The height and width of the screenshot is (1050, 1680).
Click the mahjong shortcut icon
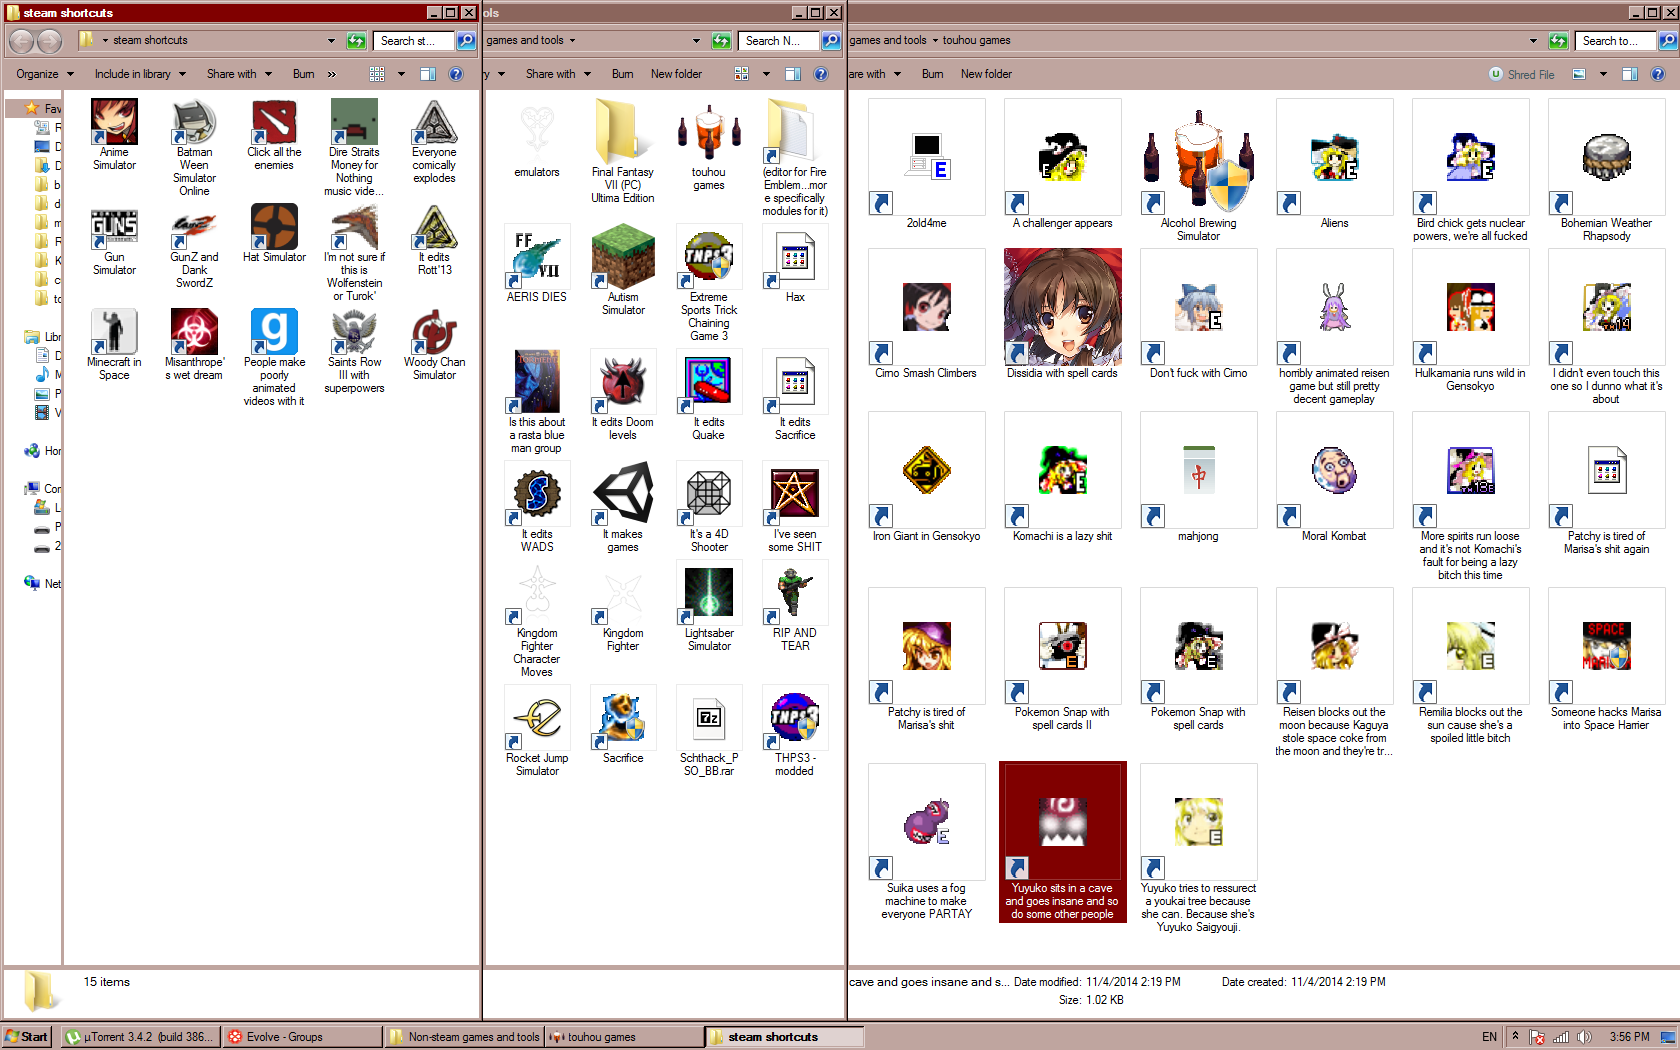[1198, 471]
